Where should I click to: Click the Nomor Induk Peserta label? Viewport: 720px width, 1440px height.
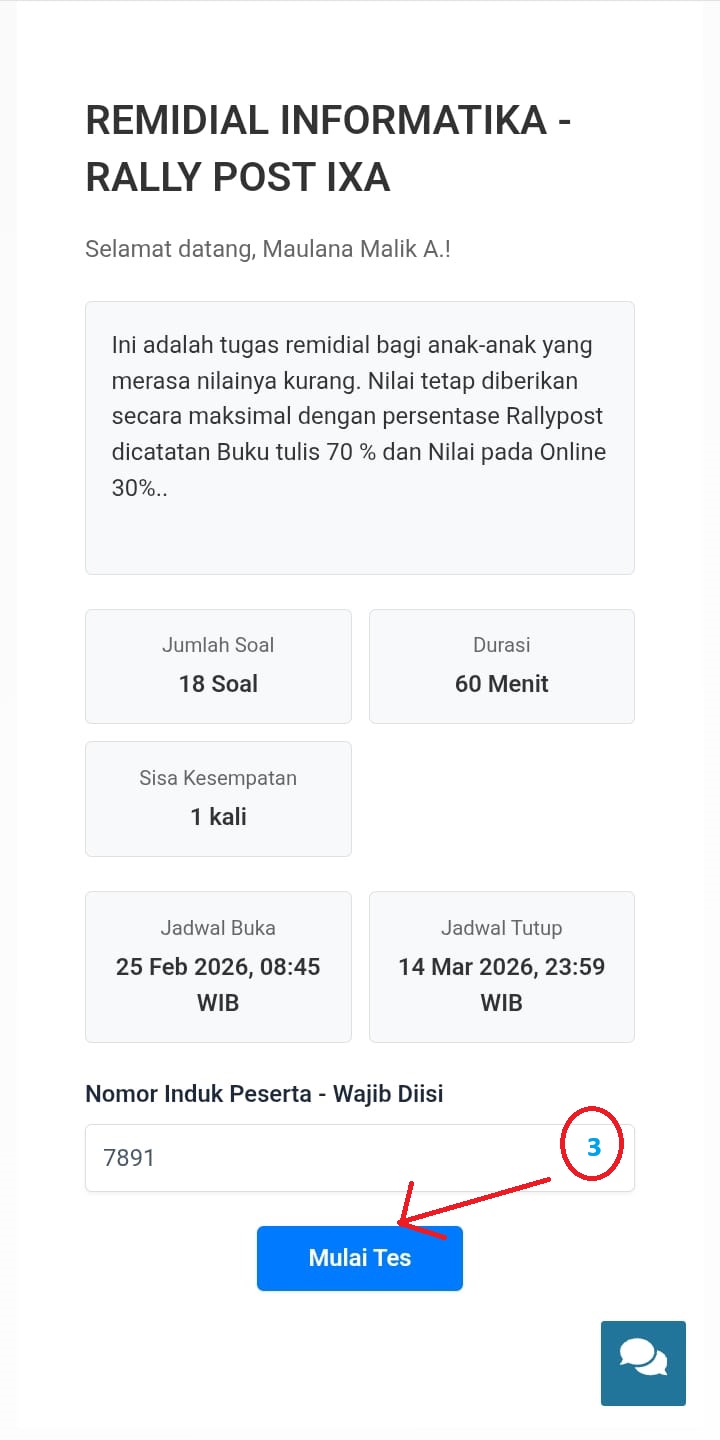(264, 1093)
